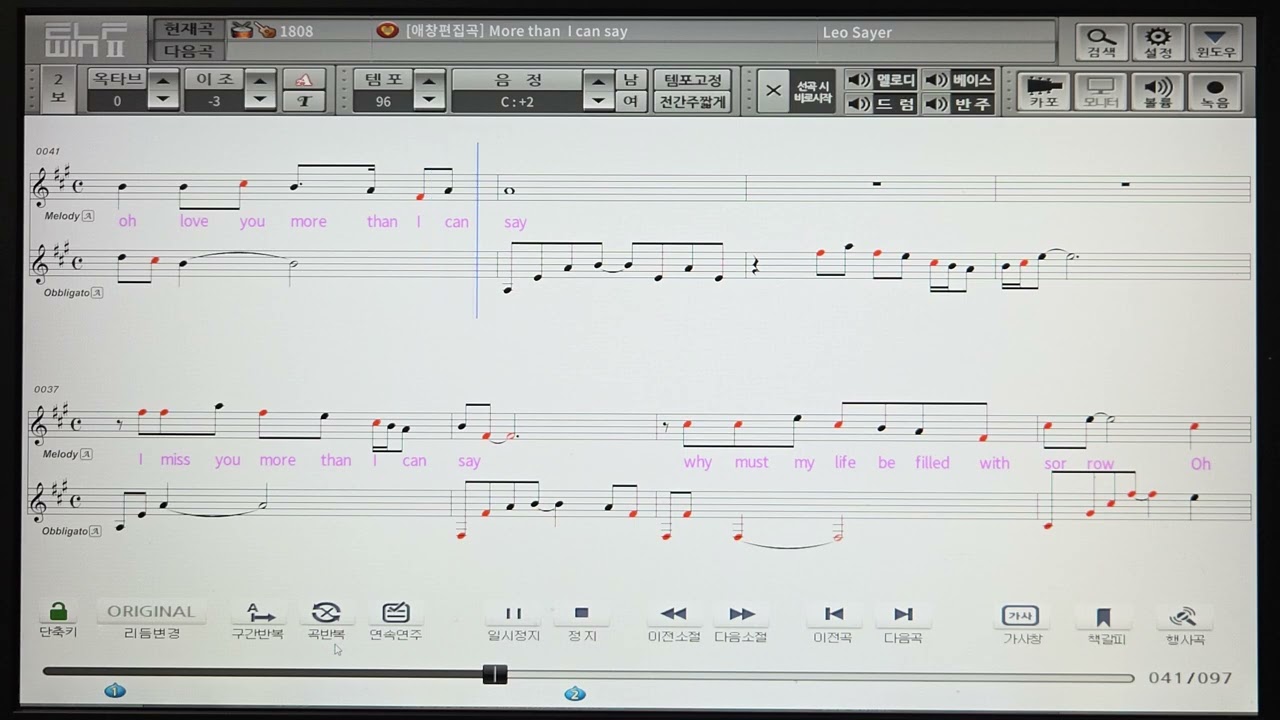The image size is (1280, 720).
Task: Start recording with the 녹음 icon
Action: 1215,91
